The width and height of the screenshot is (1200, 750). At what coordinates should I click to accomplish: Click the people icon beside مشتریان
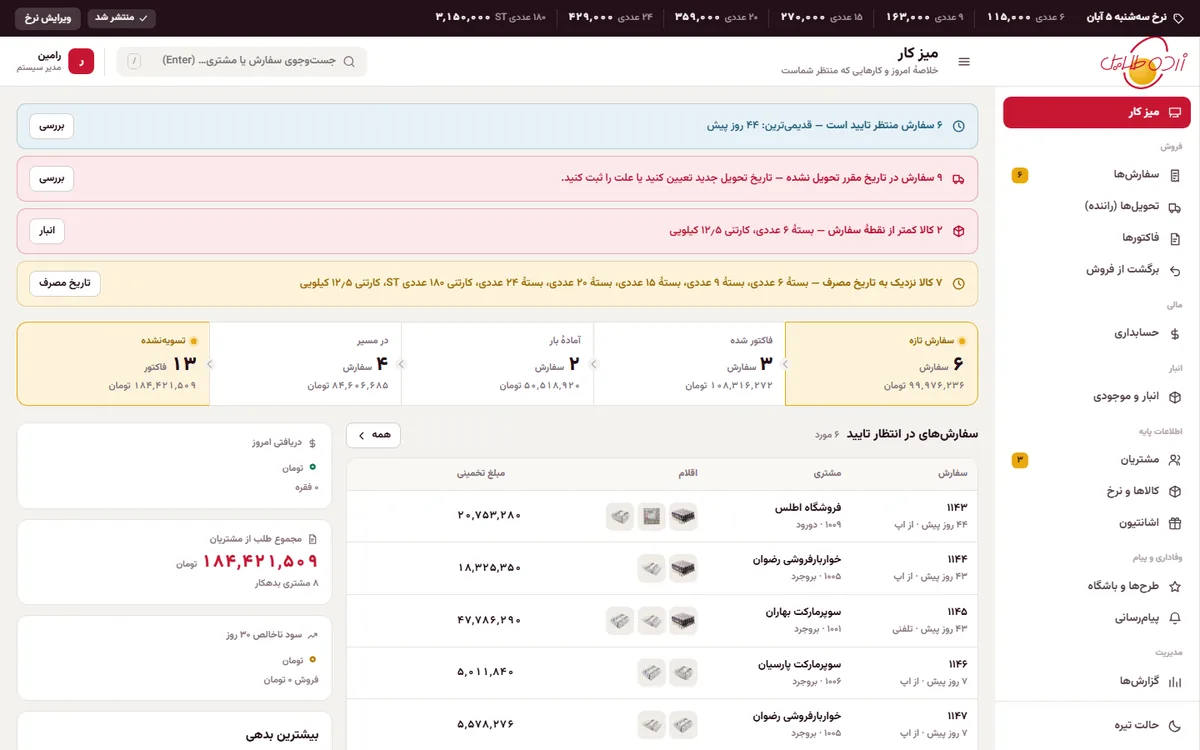click(1175, 460)
